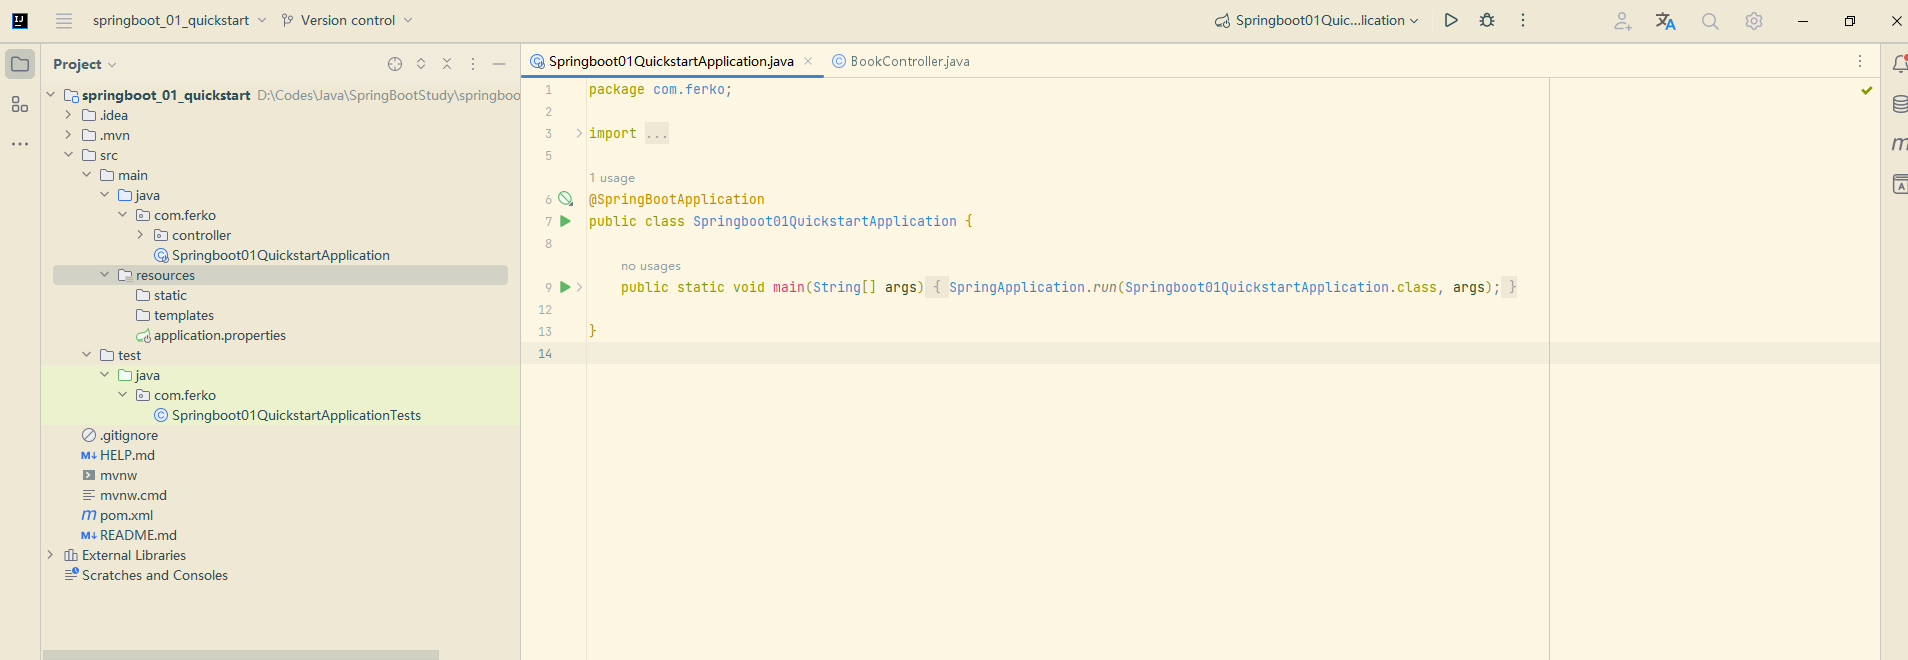1908x660 pixels.
Task: Click run gutter icon beside main method
Action: [565, 287]
